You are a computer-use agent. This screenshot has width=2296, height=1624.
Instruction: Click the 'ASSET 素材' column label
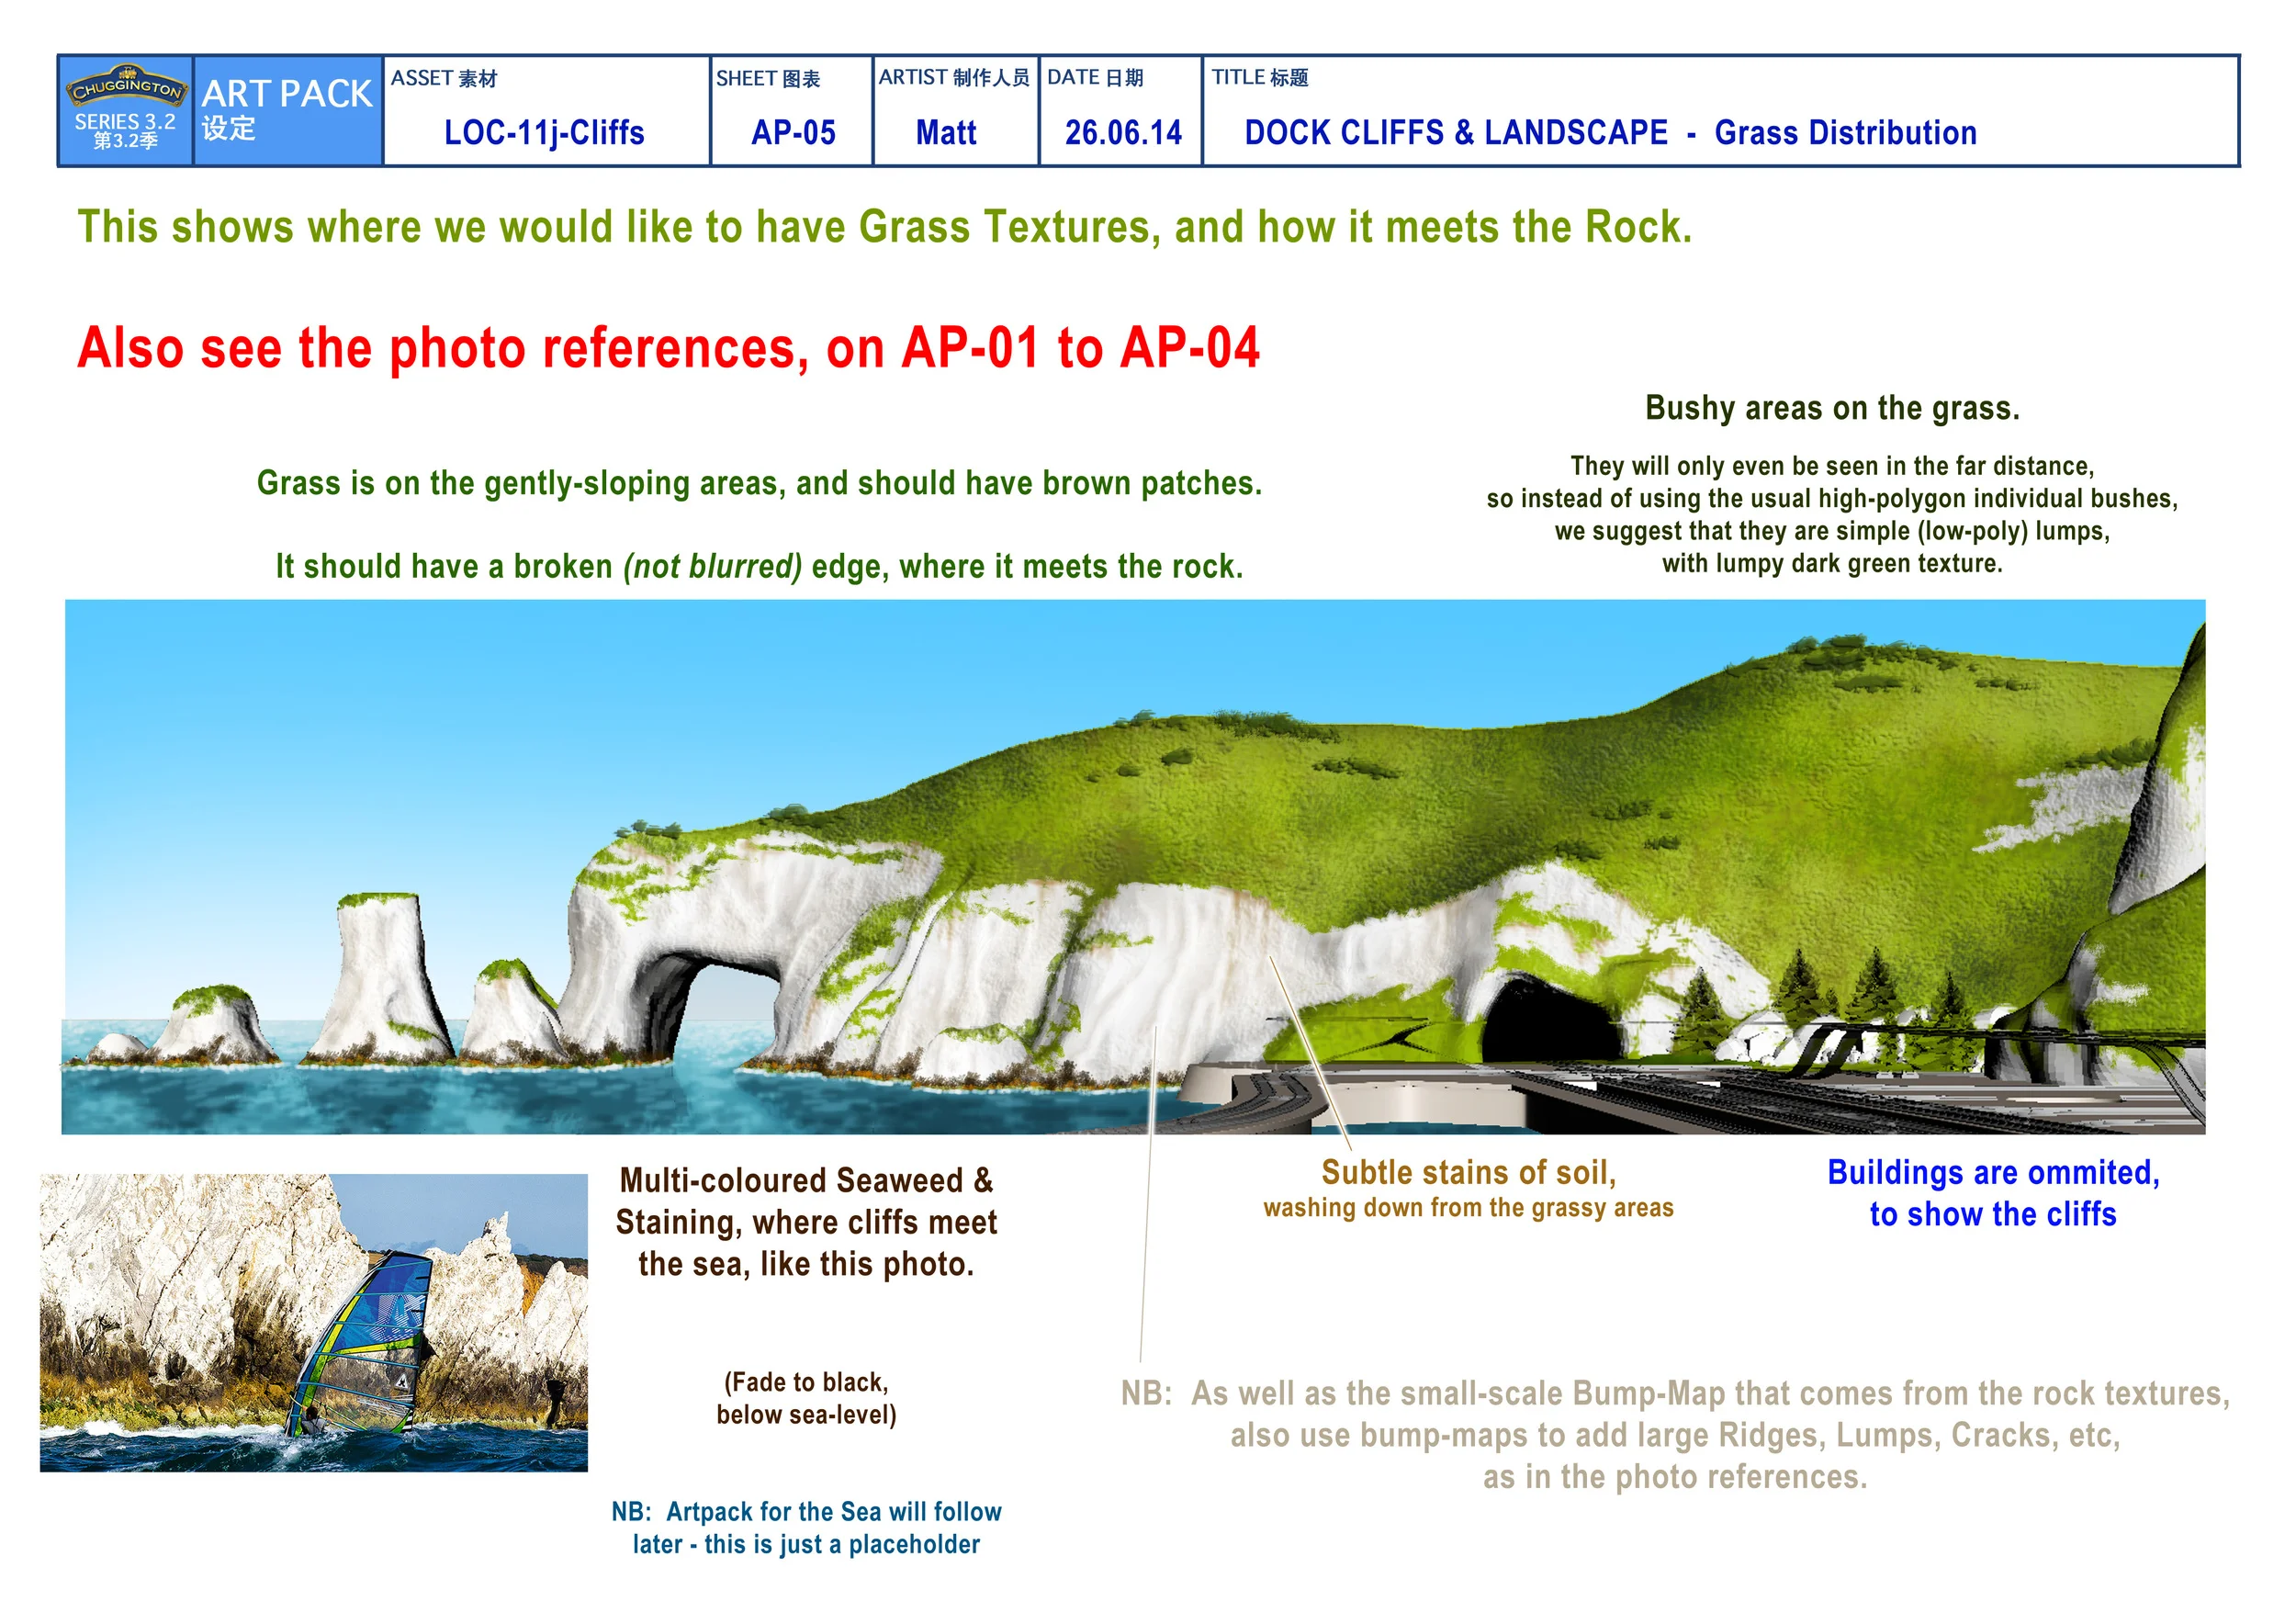point(443,78)
